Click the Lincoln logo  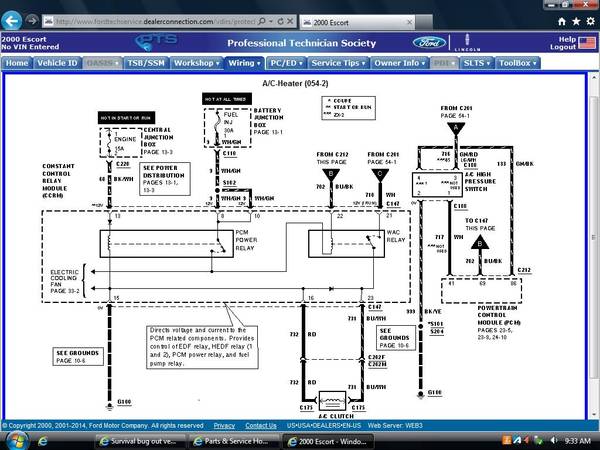tap(467, 42)
